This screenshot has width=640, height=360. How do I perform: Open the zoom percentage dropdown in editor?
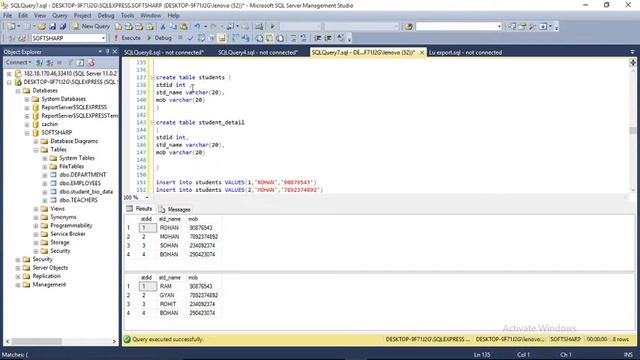[x=147, y=198]
